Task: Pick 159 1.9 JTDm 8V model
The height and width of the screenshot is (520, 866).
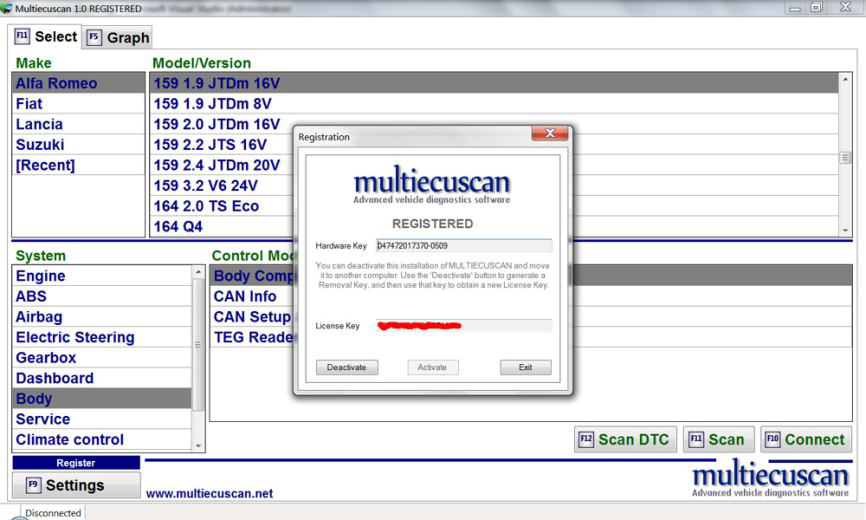Action: click(212, 104)
